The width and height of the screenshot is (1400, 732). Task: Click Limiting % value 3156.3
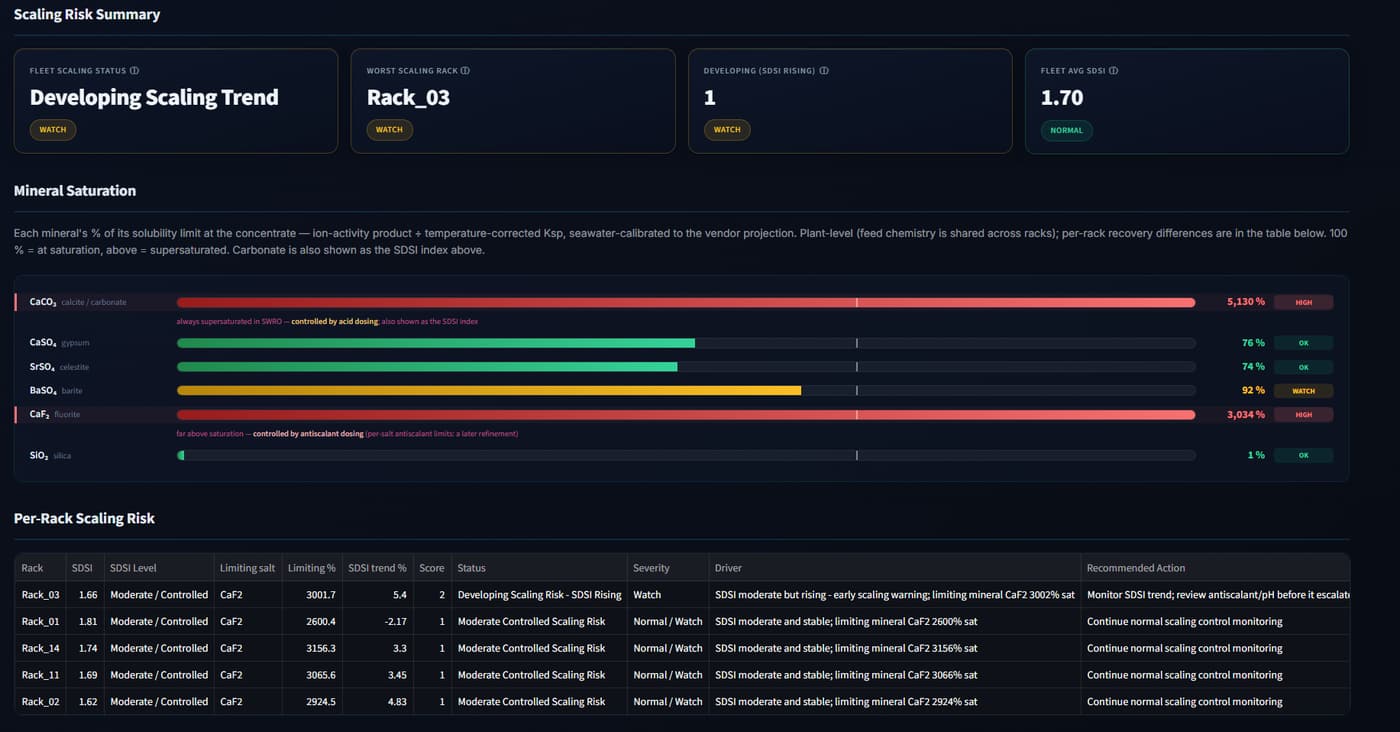pos(312,648)
